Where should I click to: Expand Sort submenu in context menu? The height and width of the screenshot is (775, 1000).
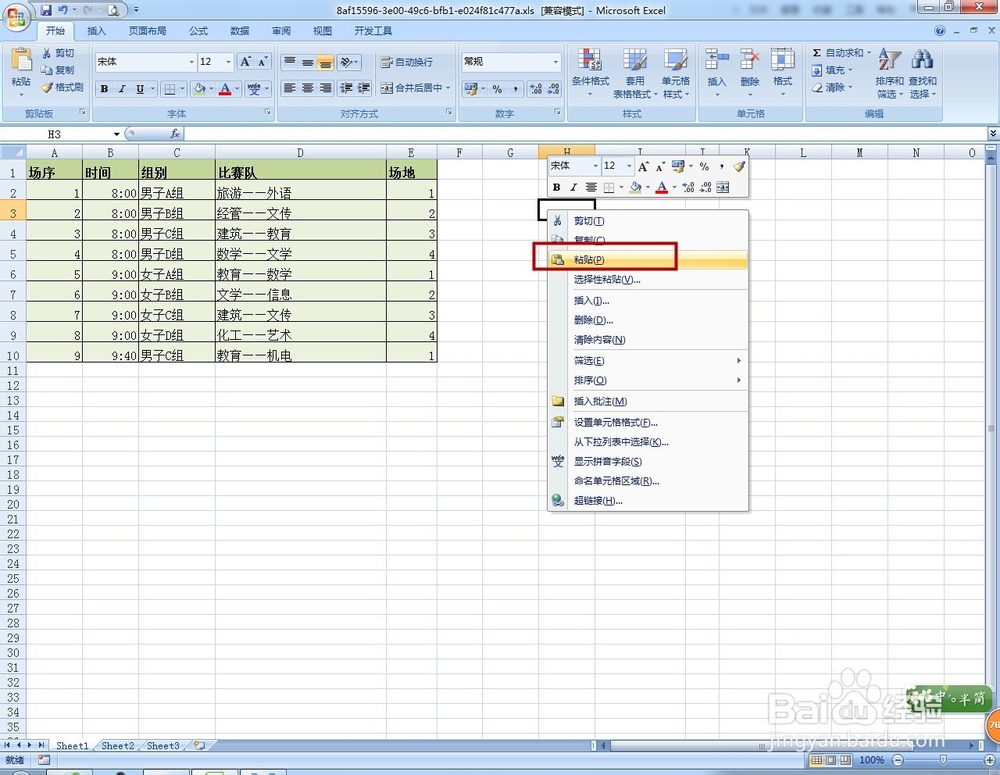(x=647, y=380)
